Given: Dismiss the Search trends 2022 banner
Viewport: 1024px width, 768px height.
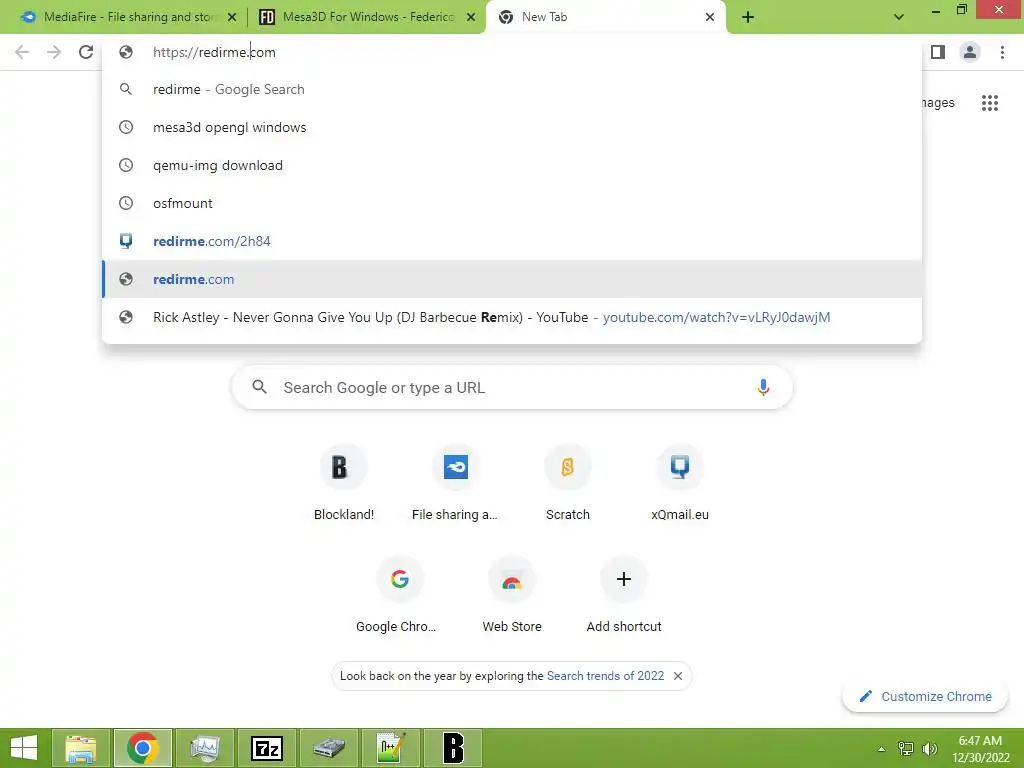Looking at the screenshot, I should (x=678, y=676).
